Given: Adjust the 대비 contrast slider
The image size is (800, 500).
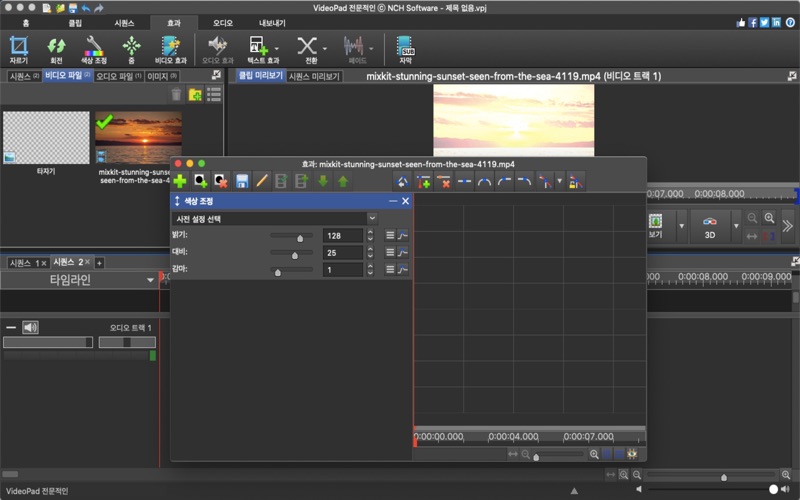Looking at the screenshot, I should click(294, 253).
